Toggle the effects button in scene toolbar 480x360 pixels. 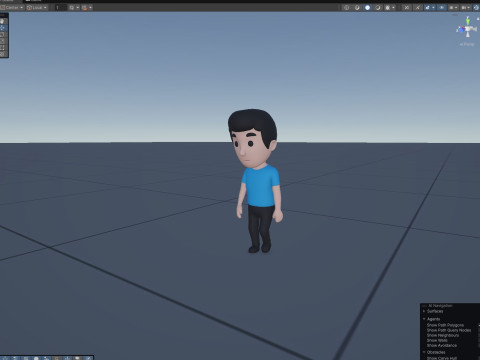pos(427,7)
